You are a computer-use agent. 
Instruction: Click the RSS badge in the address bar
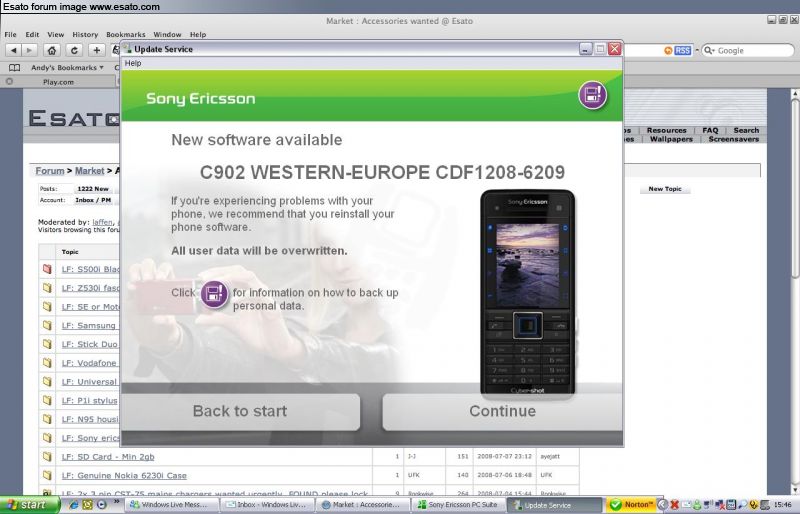click(683, 50)
